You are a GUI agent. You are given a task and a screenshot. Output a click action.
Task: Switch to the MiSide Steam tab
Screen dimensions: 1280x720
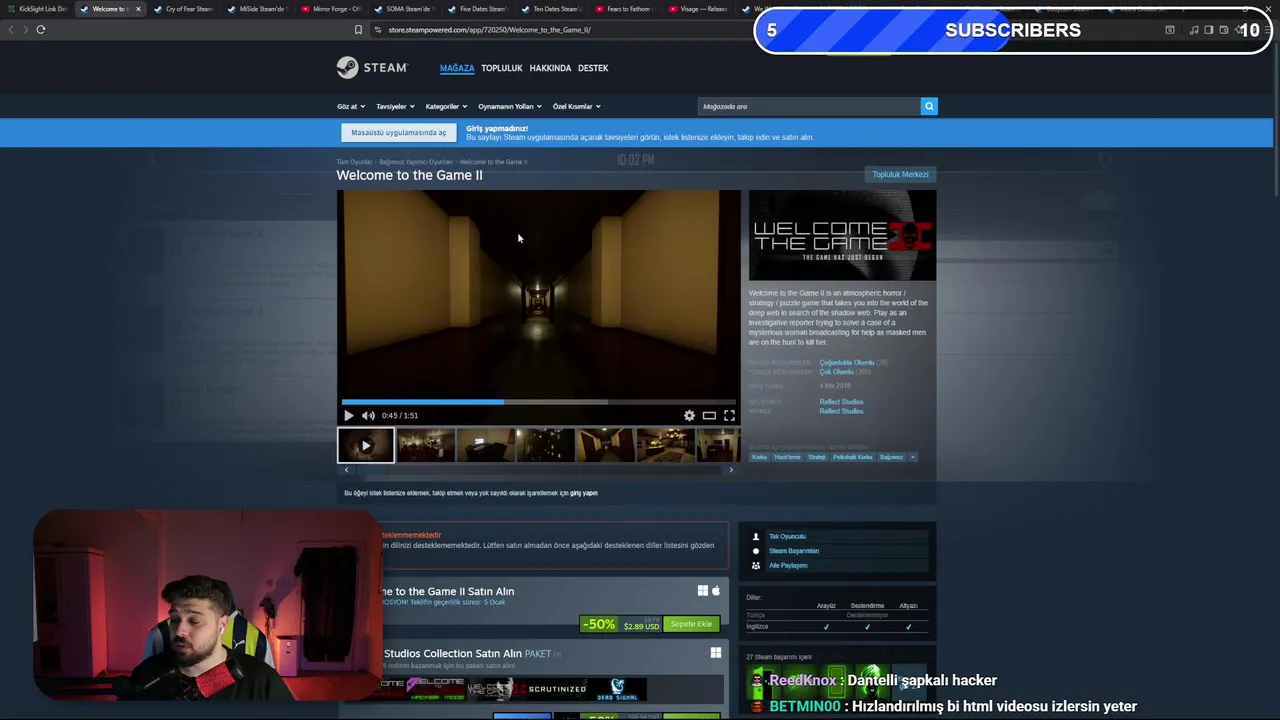point(257,9)
